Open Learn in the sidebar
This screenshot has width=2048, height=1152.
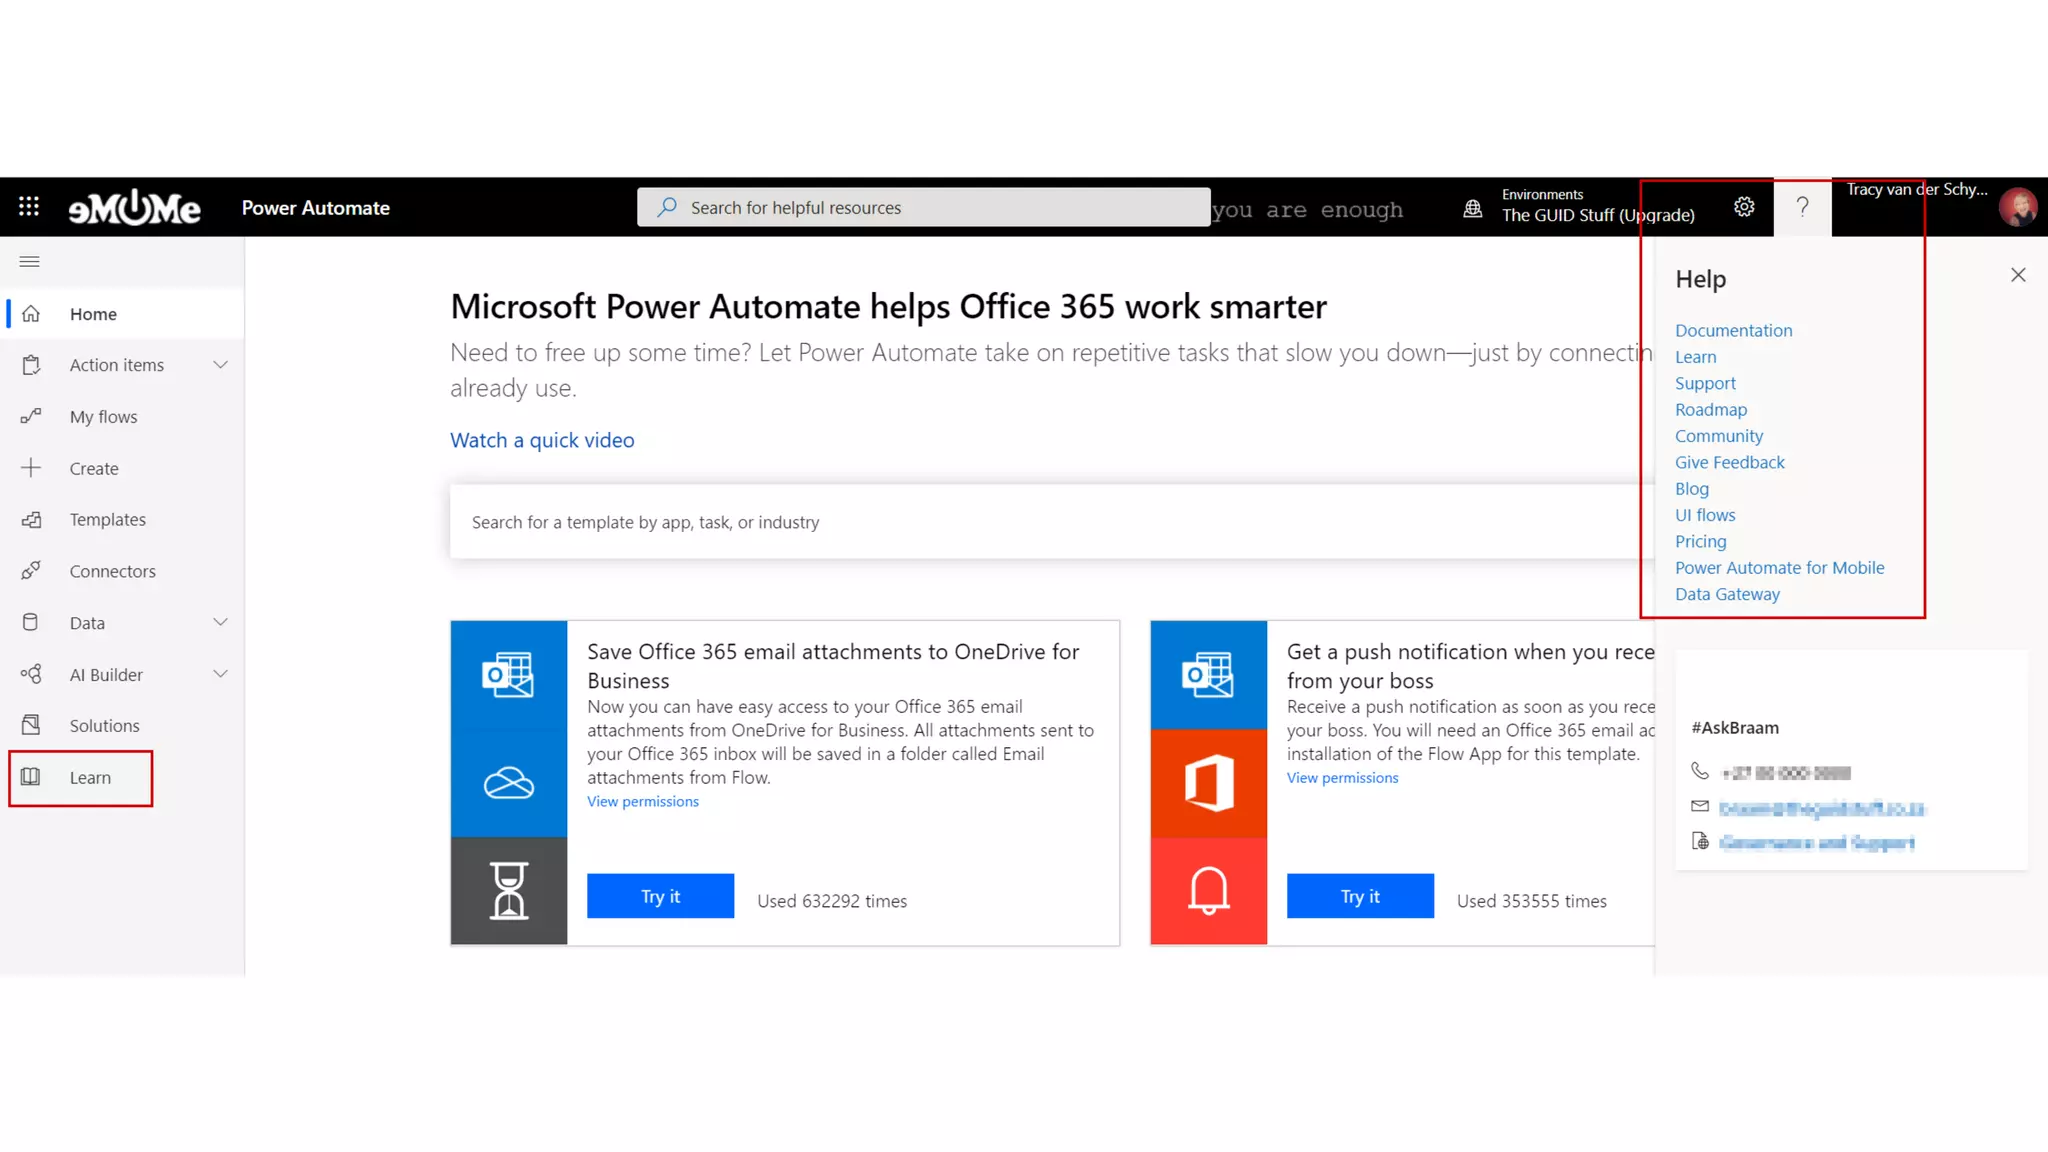[90, 777]
